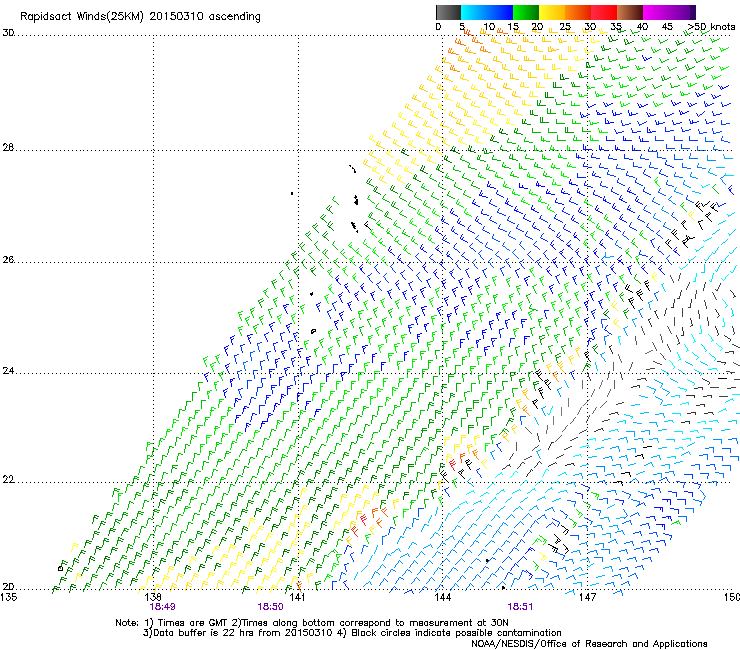Click the NOAA/NESDIS Office of Research credit

click(589, 644)
